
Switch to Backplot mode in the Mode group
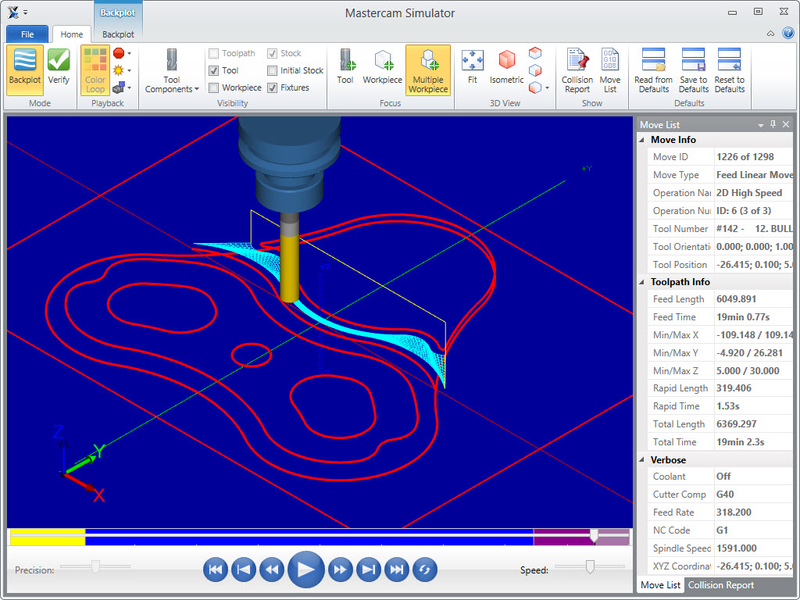tap(24, 70)
